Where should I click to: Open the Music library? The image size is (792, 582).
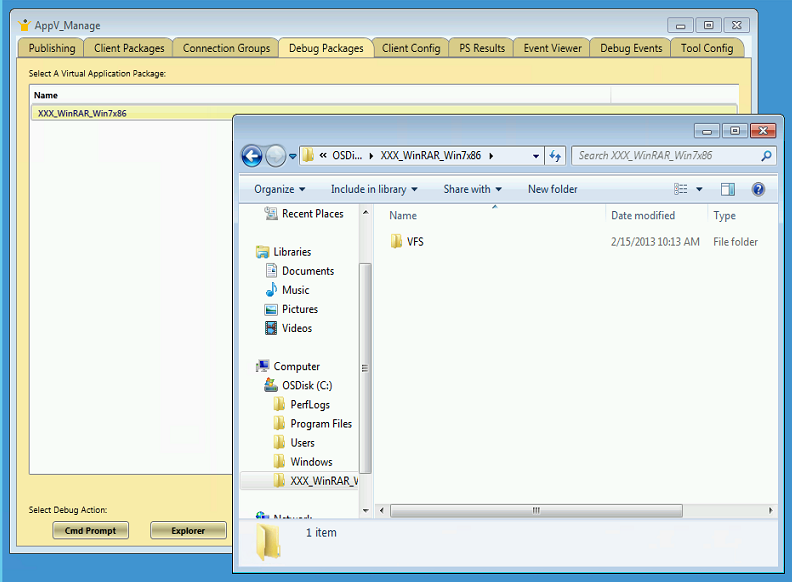(295, 290)
